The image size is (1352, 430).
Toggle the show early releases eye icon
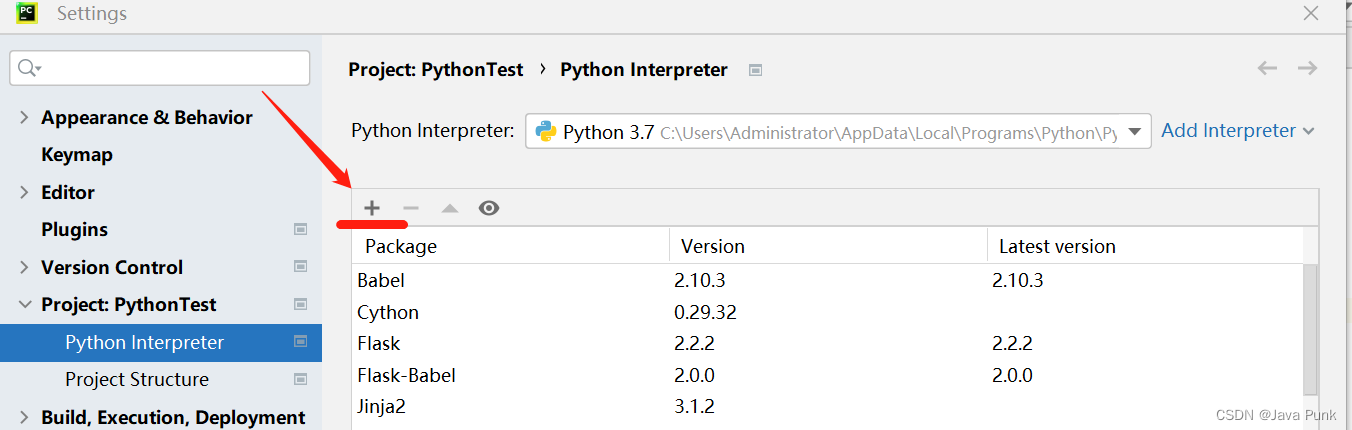click(489, 208)
